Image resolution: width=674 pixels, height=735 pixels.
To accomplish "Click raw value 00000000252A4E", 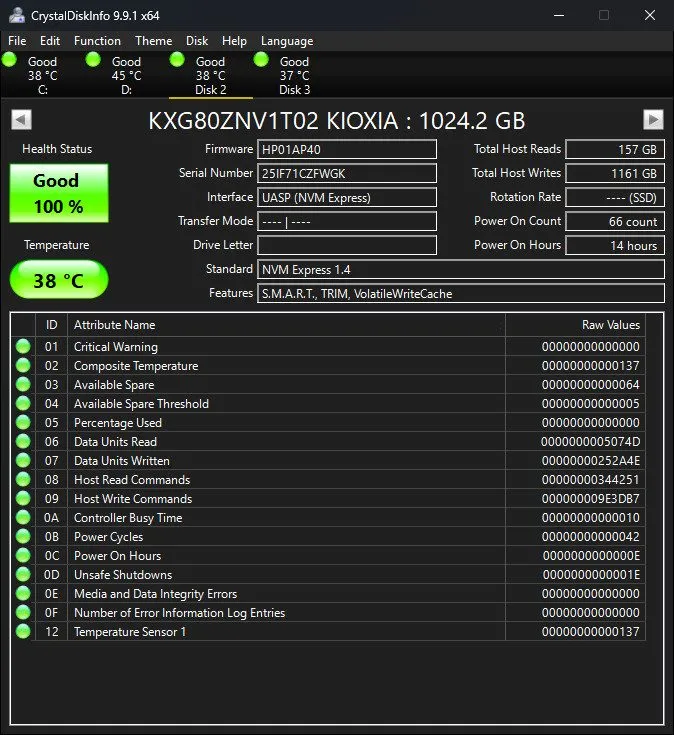I will click(591, 461).
